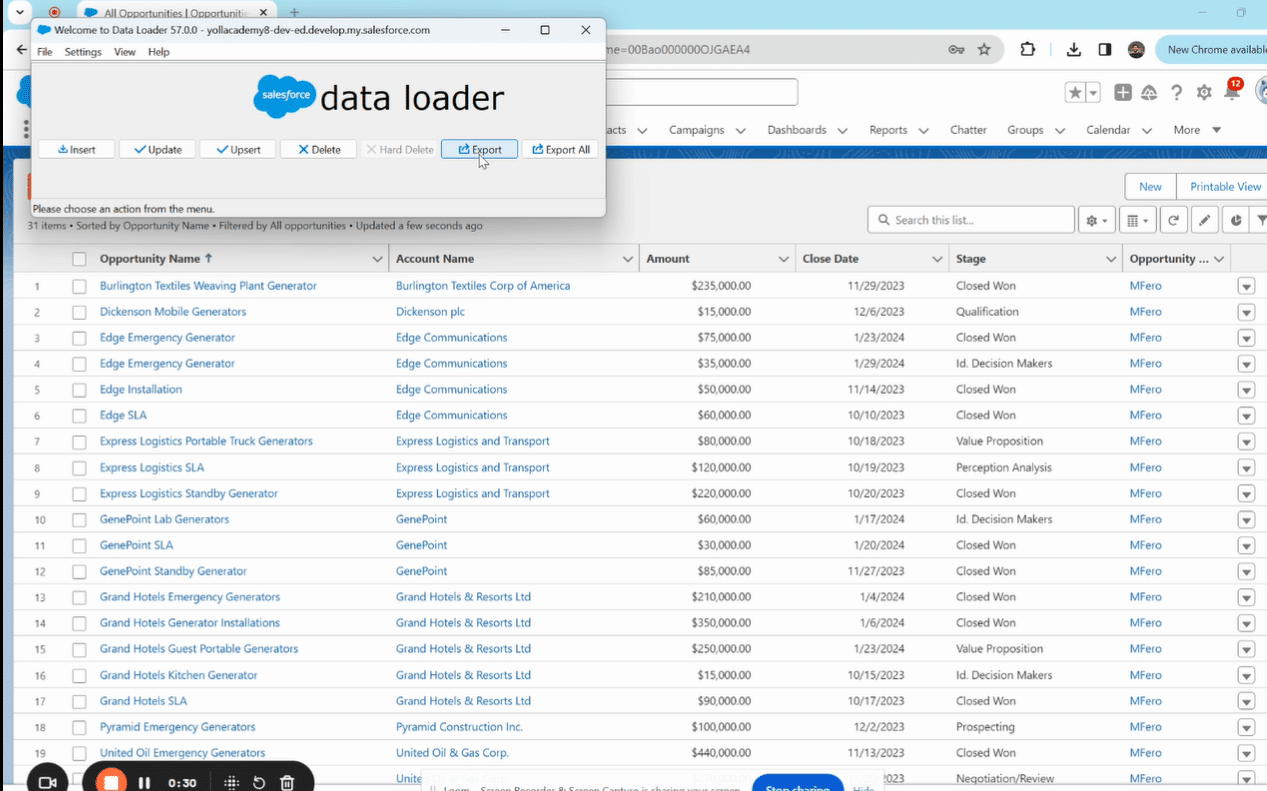The image size is (1267, 791).
Task: Pause the Loom recording
Action: click(144, 783)
